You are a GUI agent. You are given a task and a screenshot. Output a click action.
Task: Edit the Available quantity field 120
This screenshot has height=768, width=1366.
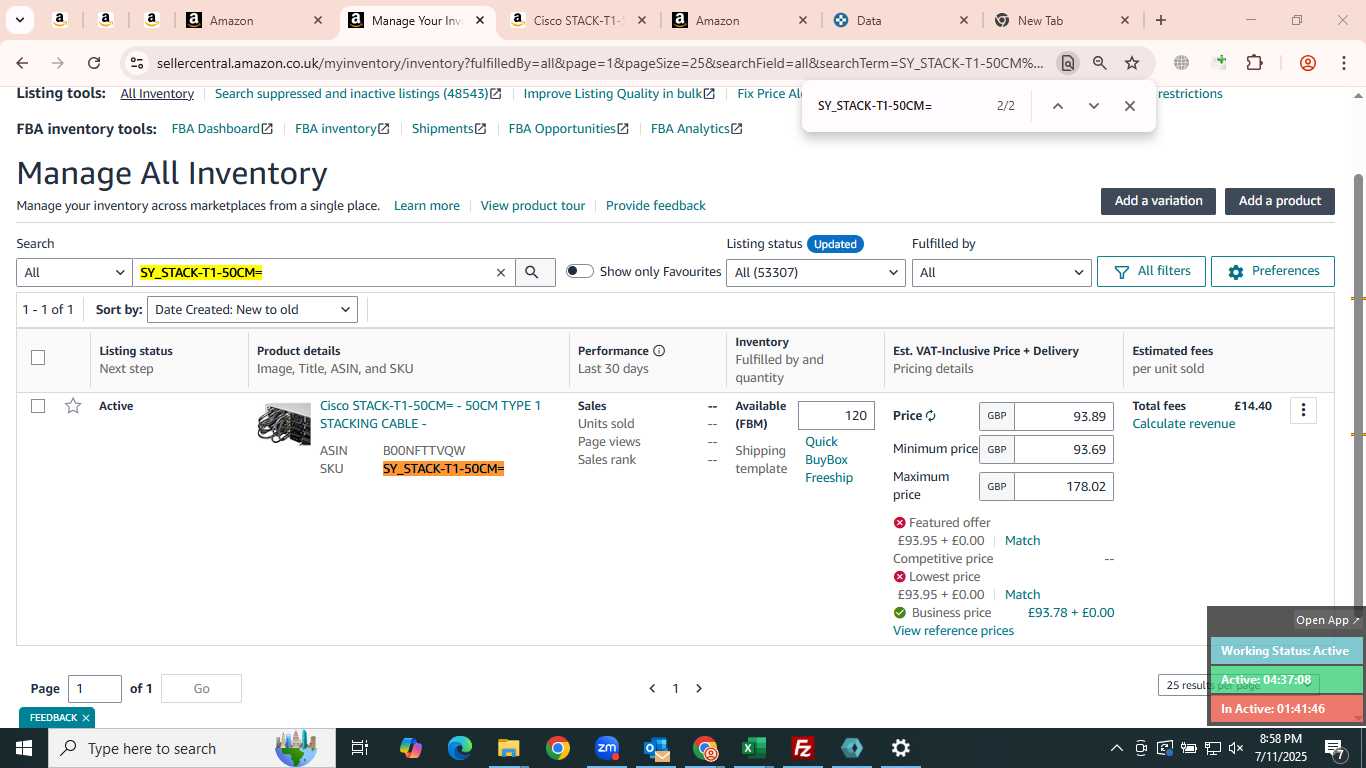click(x=836, y=415)
